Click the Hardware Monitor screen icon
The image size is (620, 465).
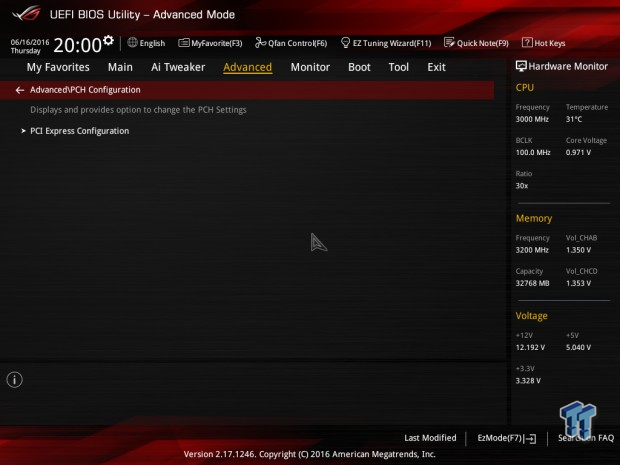tap(521, 66)
